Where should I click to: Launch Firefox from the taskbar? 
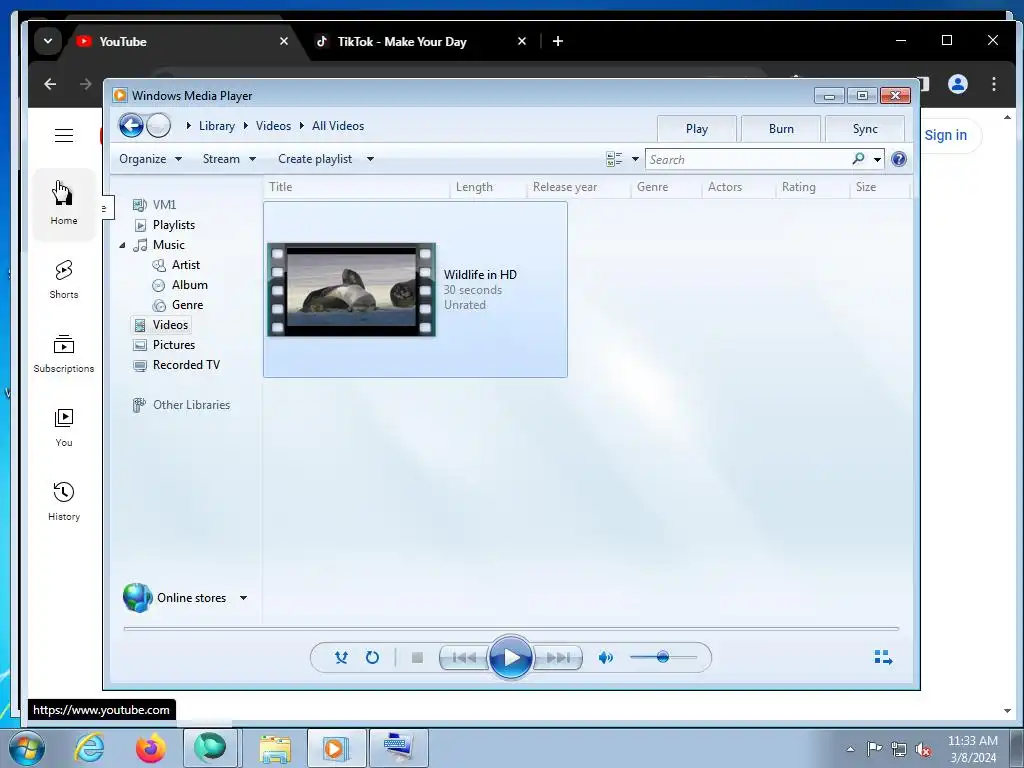tap(150, 748)
